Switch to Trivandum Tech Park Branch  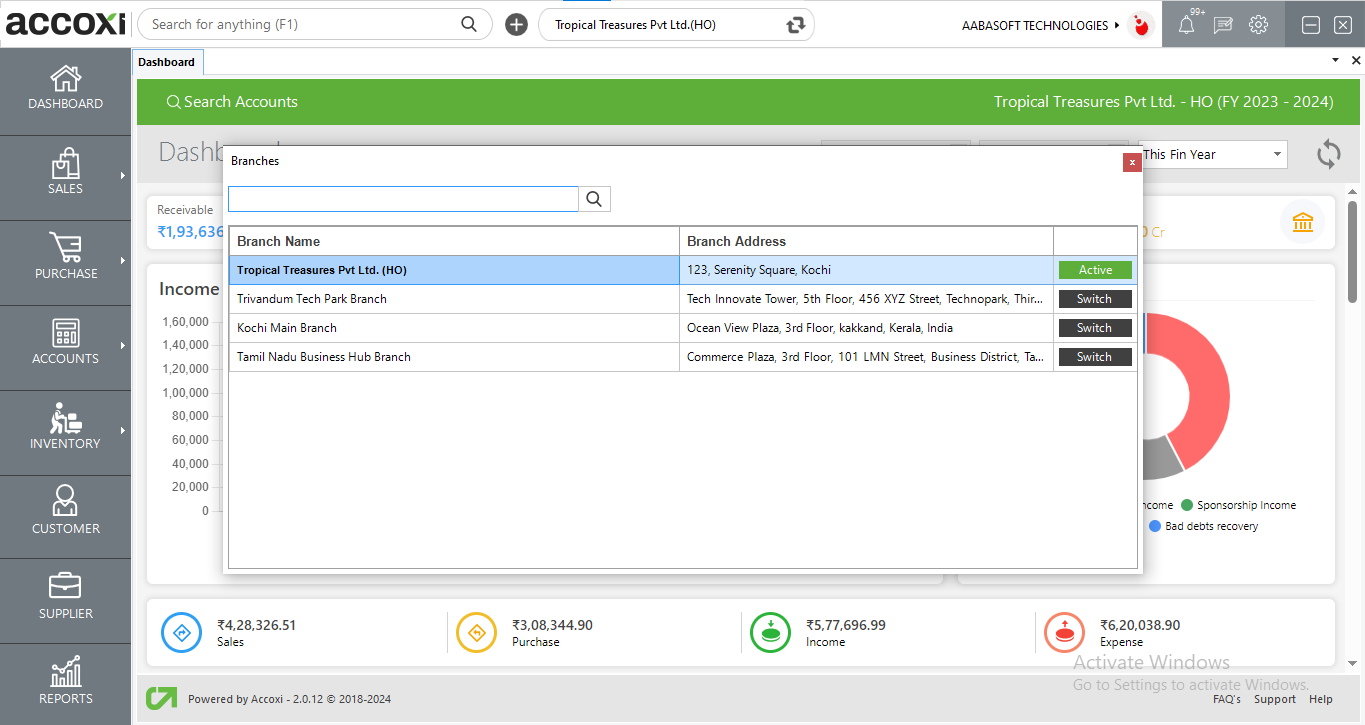1094,298
